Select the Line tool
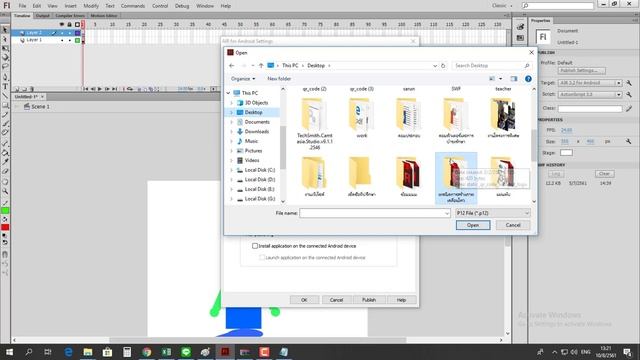 5,96
